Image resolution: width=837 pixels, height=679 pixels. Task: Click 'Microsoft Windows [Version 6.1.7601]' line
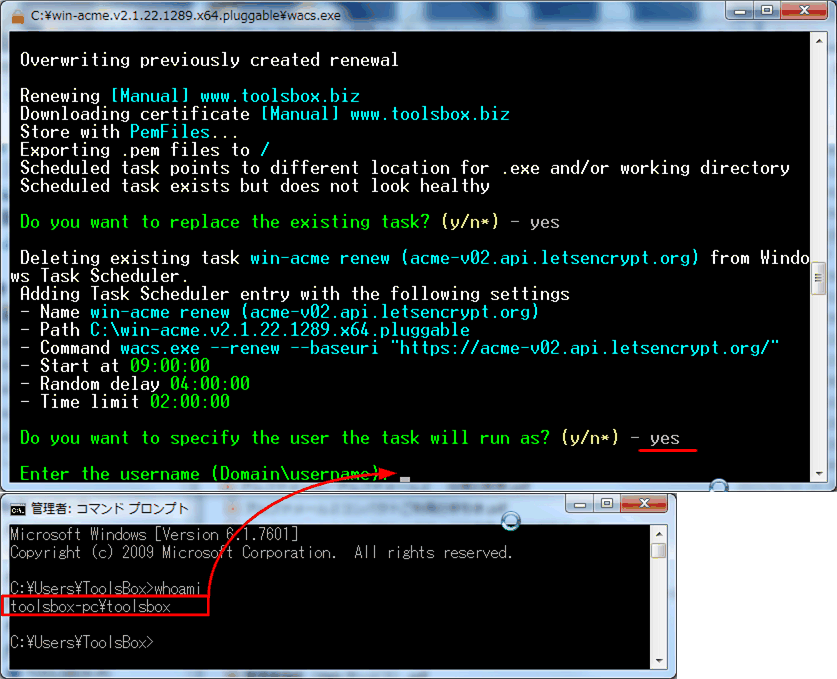(154, 534)
